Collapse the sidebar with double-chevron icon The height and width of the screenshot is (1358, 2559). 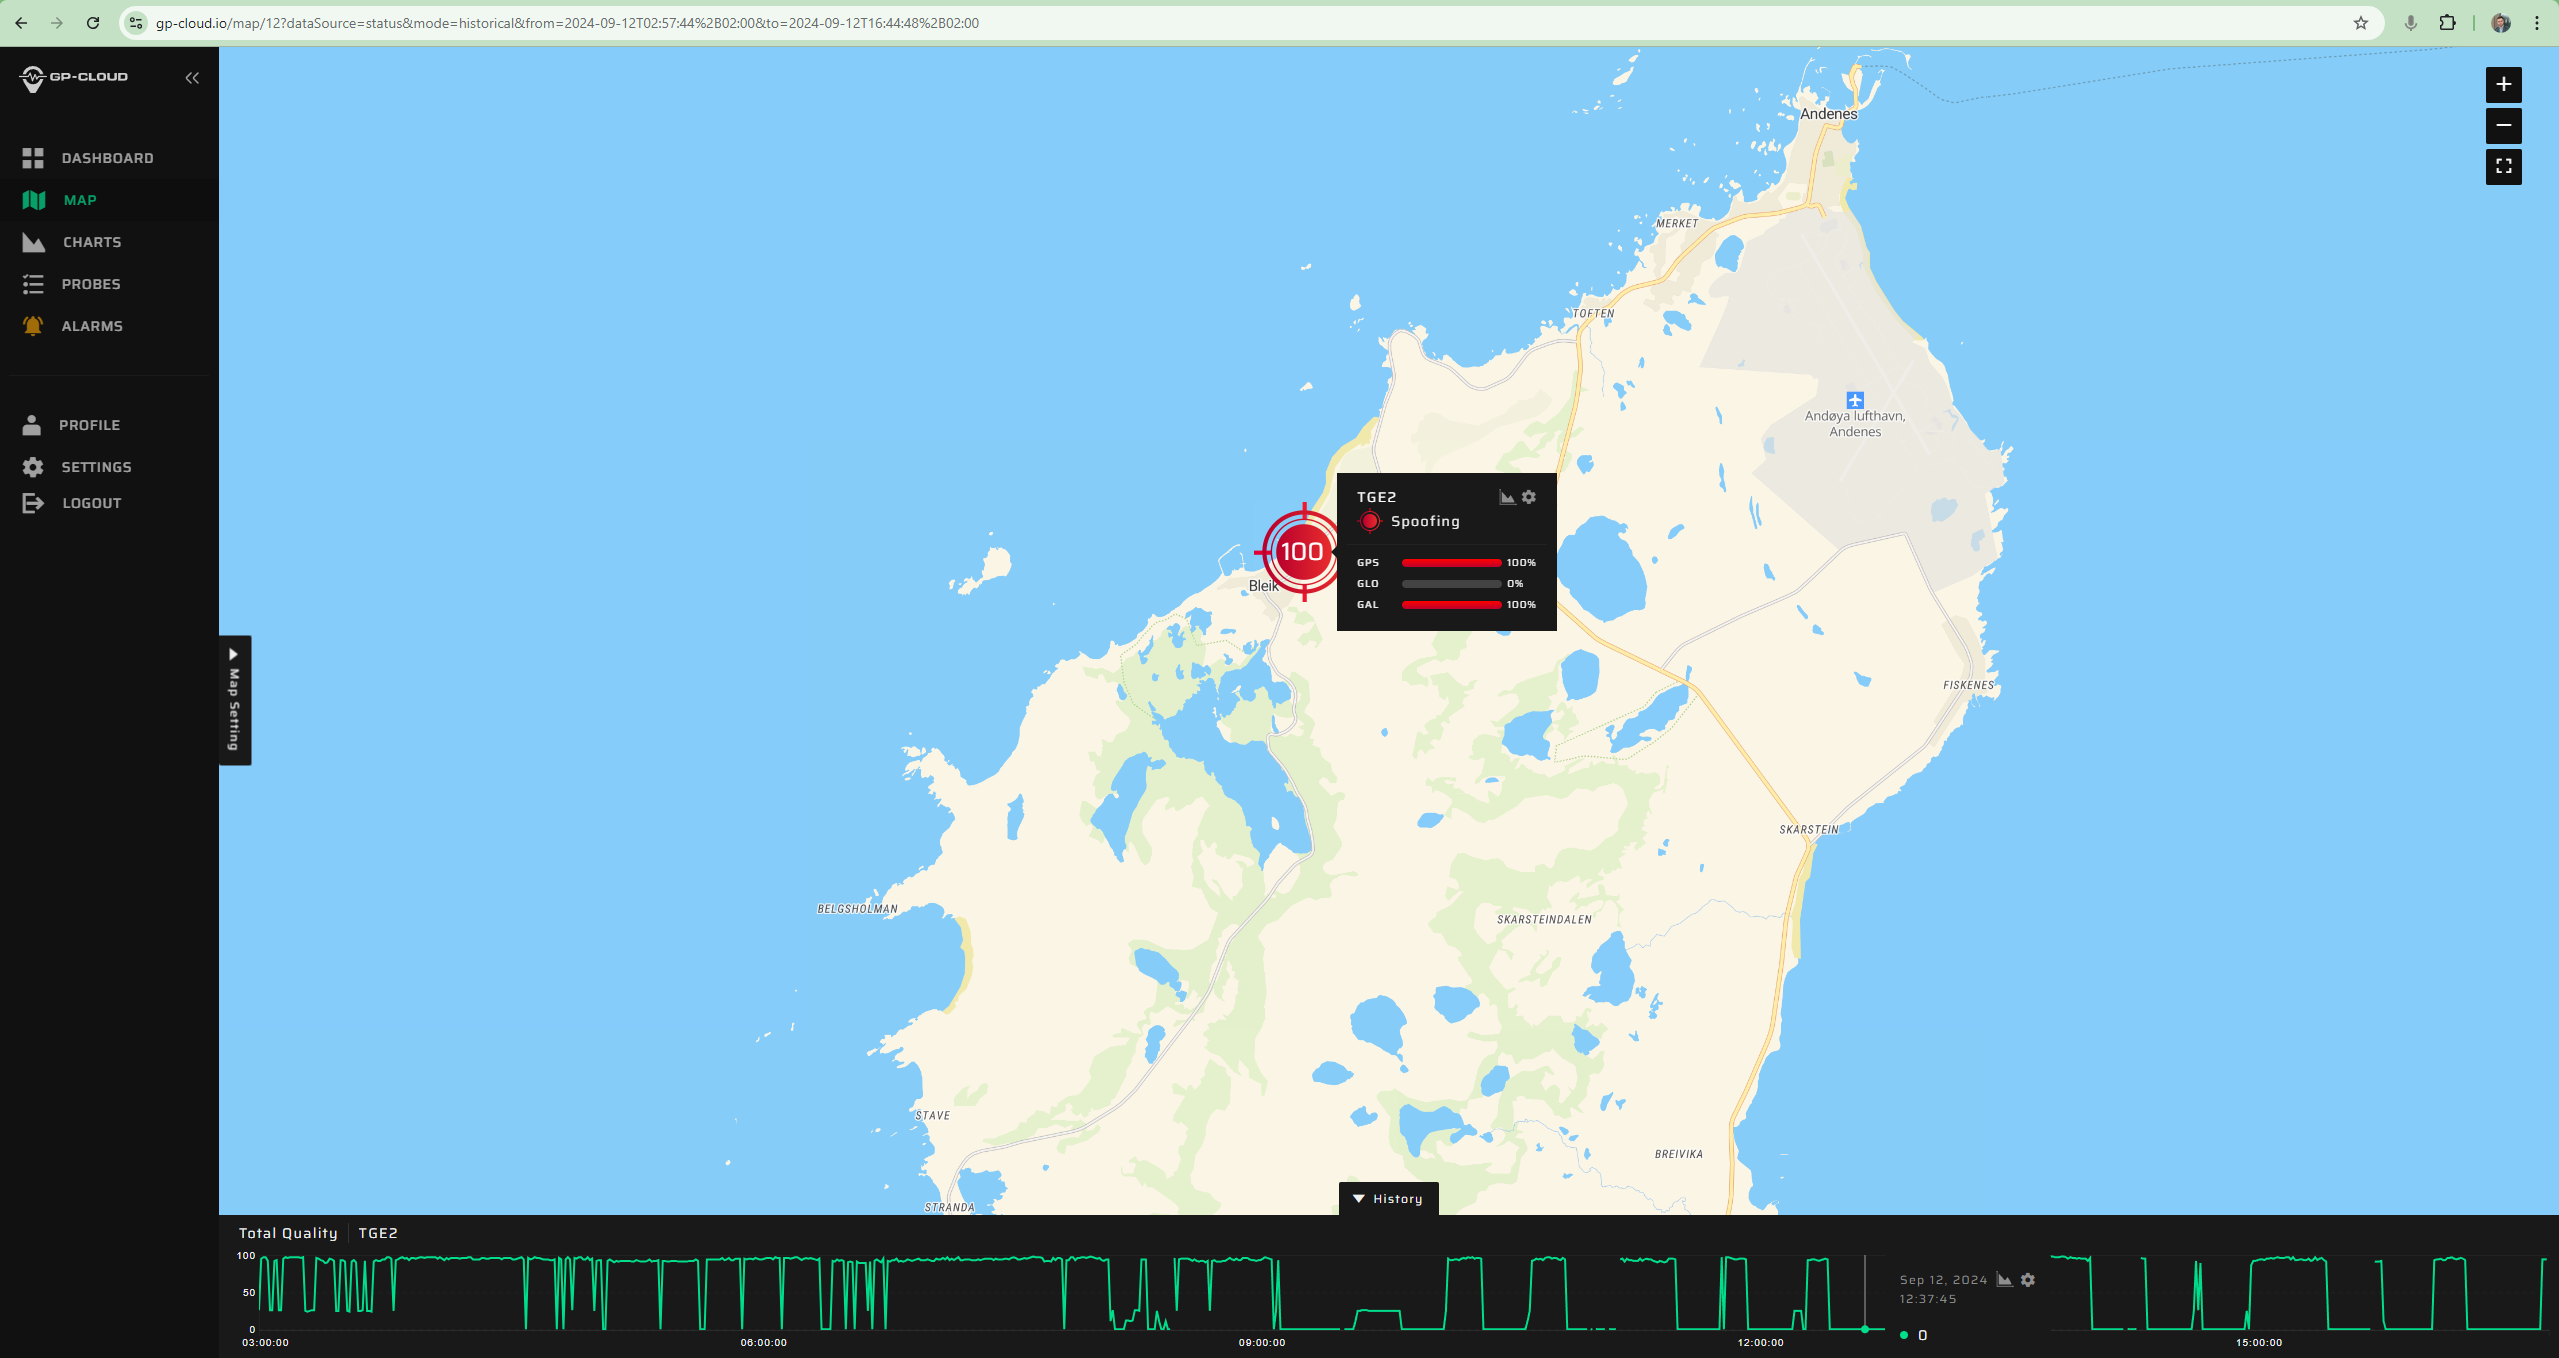point(192,78)
